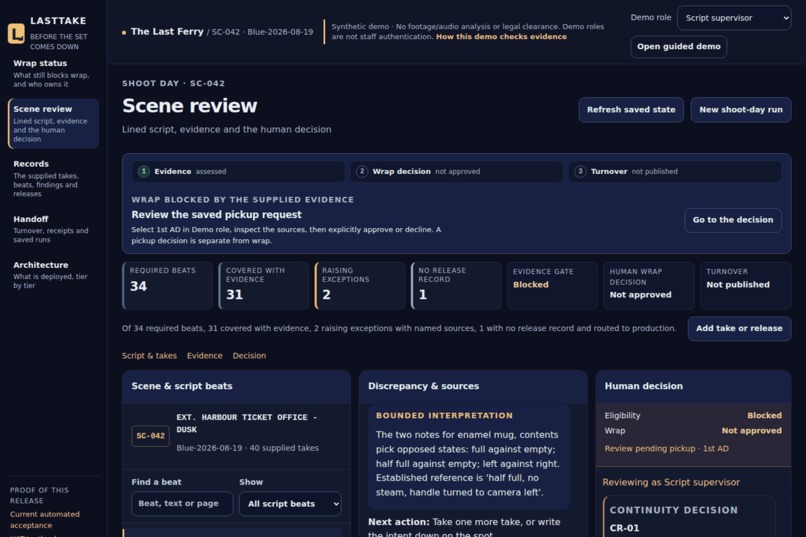This screenshot has height=537, width=806.
Task: Click the Required beats 34 card
Action: click(167, 286)
